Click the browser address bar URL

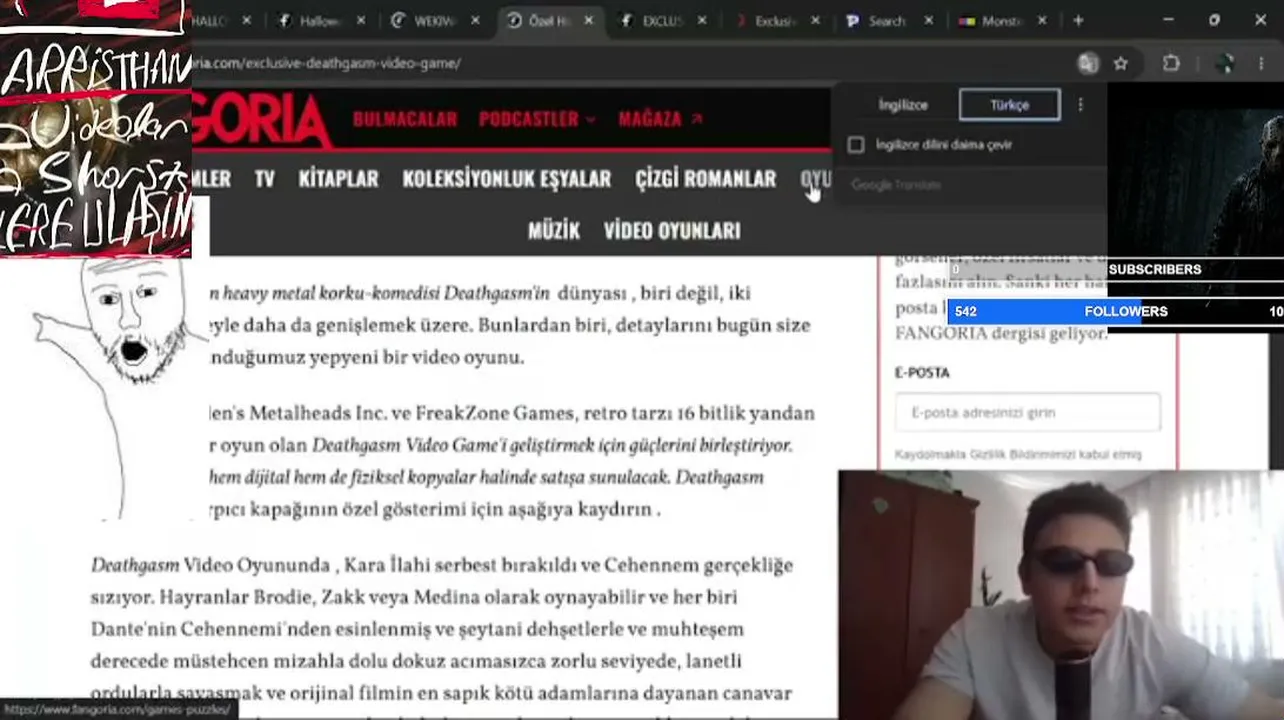tap(326, 63)
